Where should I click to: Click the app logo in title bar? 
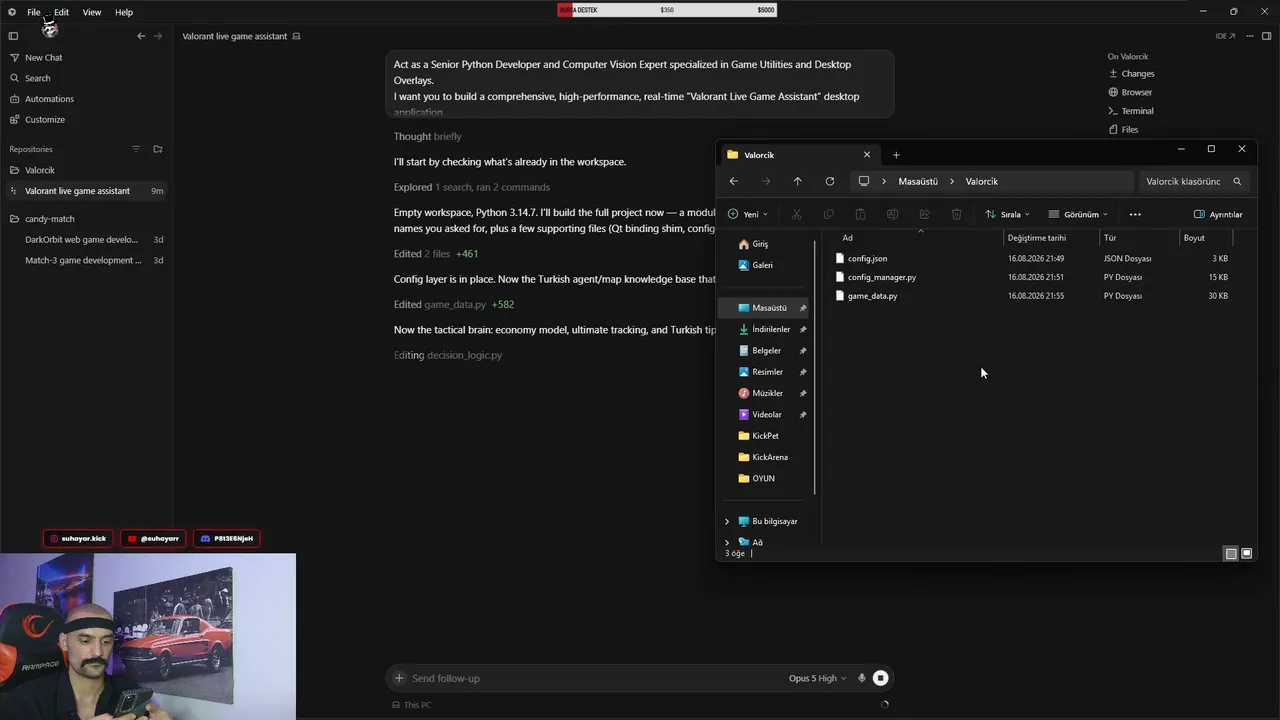[12, 12]
